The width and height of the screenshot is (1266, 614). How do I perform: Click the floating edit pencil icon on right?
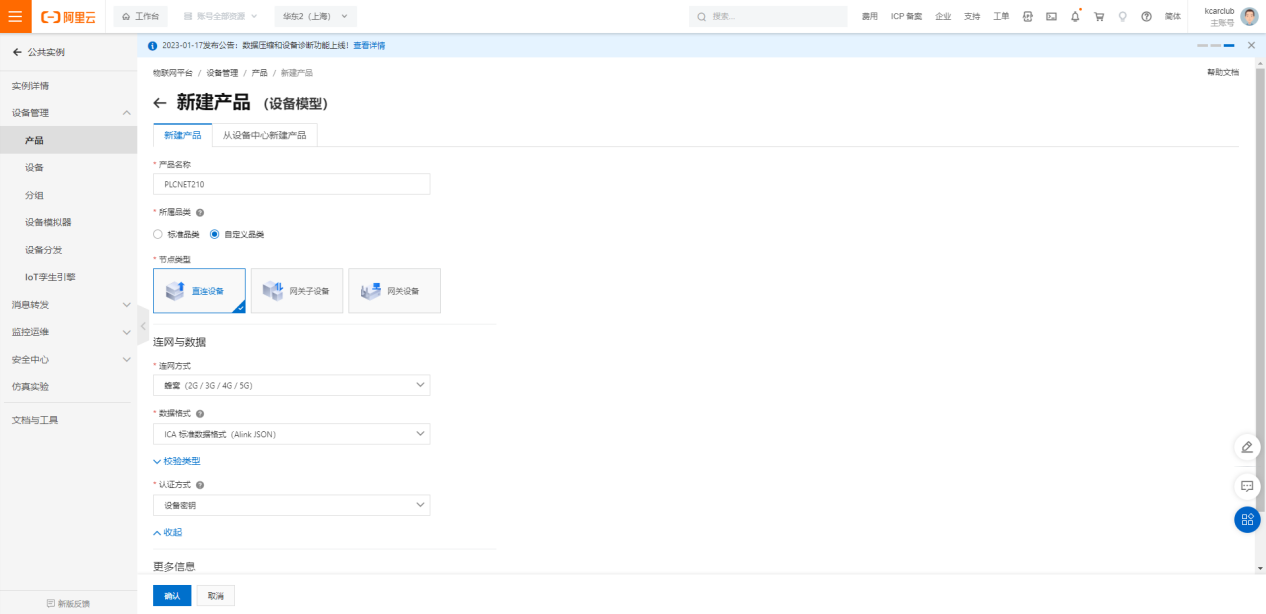[1247, 447]
